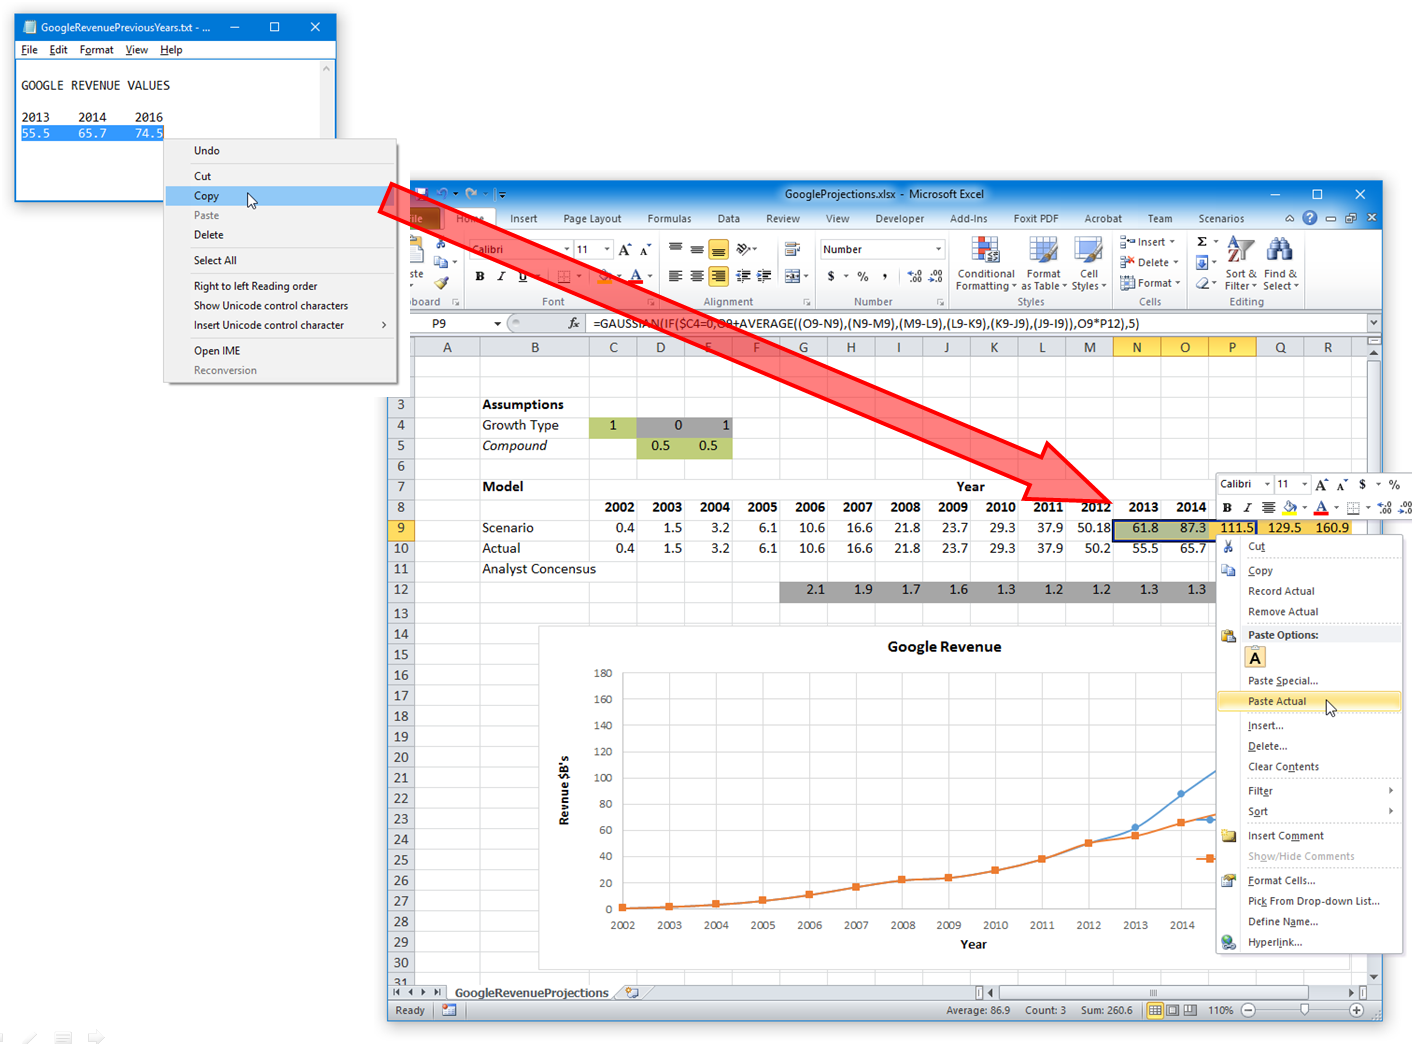Open the Format menu in Notepad
The height and width of the screenshot is (1044, 1412).
96,50
